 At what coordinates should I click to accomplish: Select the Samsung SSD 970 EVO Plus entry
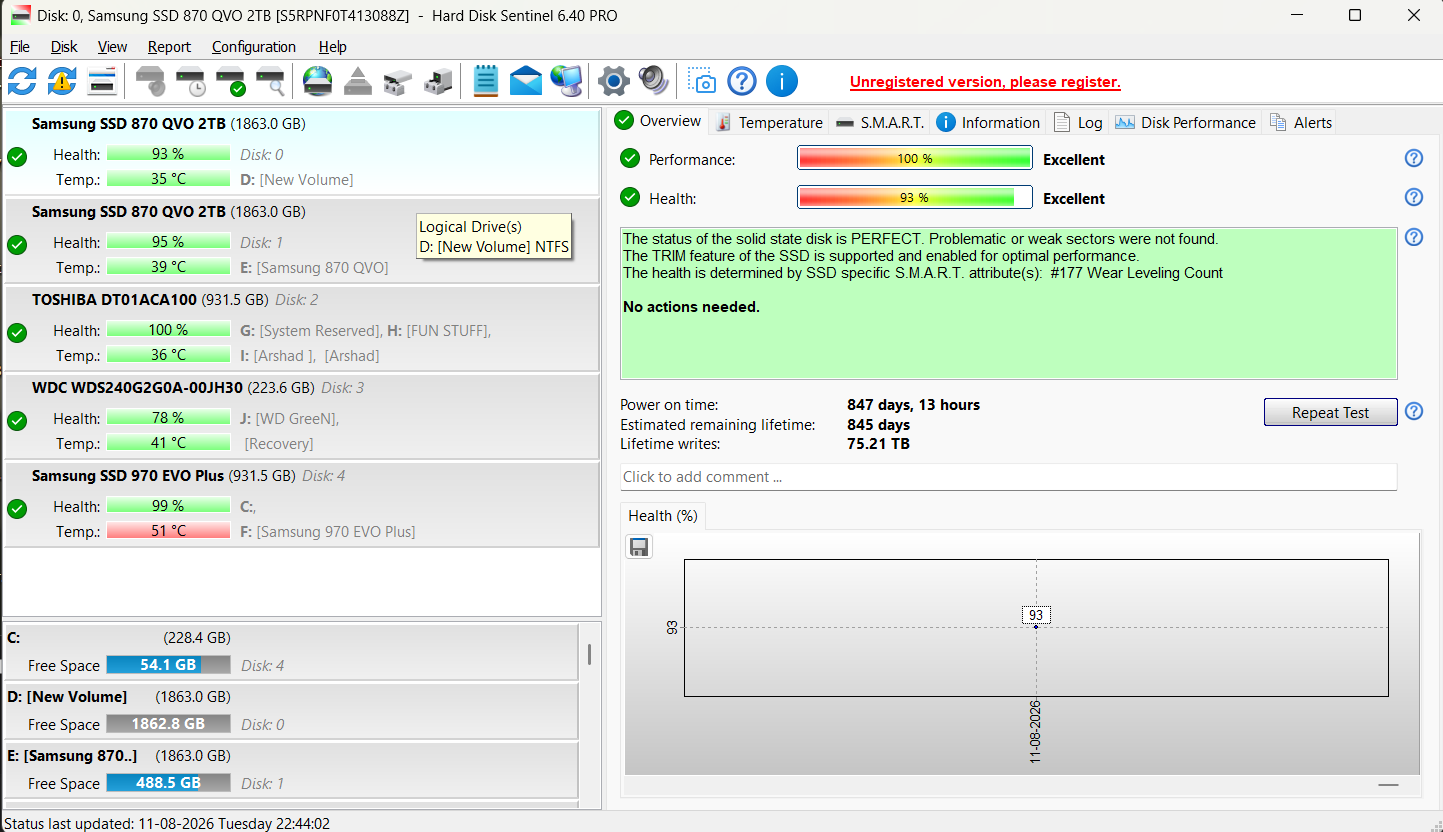(302, 504)
